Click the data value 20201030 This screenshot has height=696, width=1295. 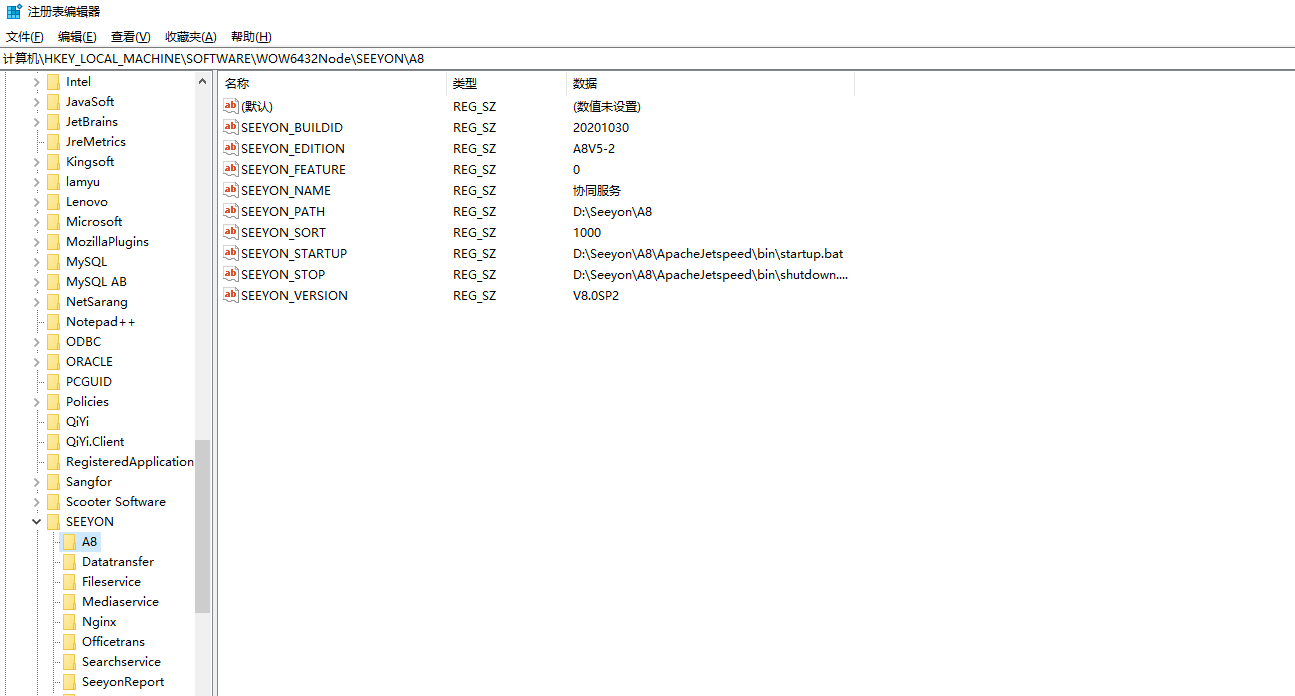click(601, 127)
